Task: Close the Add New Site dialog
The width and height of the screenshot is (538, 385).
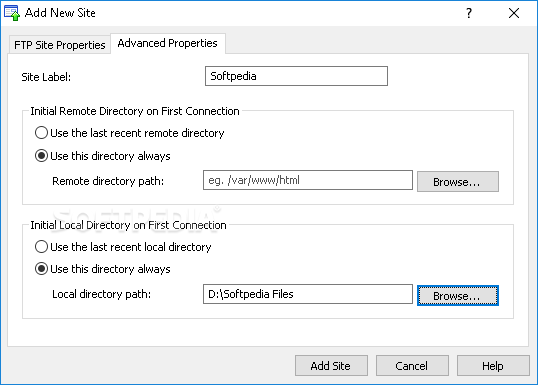Action: pyautogui.click(x=514, y=13)
